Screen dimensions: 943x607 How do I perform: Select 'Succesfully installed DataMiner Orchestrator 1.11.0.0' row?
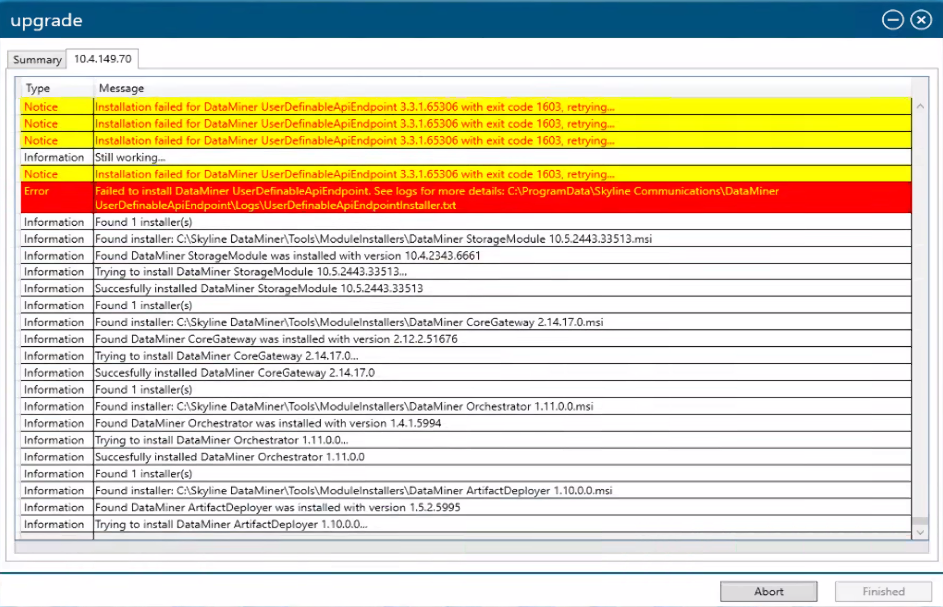tap(466, 457)
